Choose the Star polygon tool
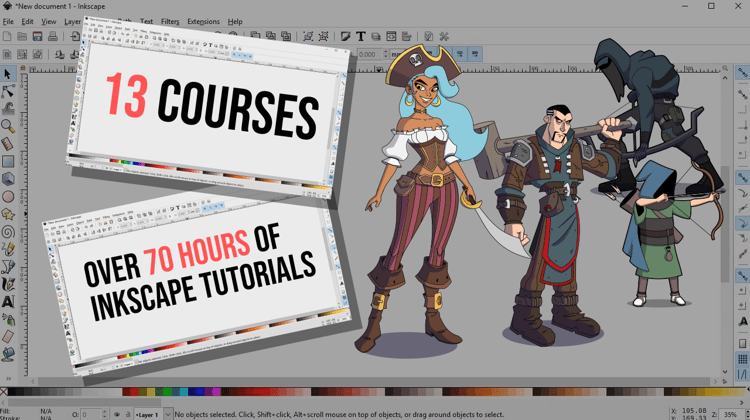 pyautogui.click(x=8, y=214)
